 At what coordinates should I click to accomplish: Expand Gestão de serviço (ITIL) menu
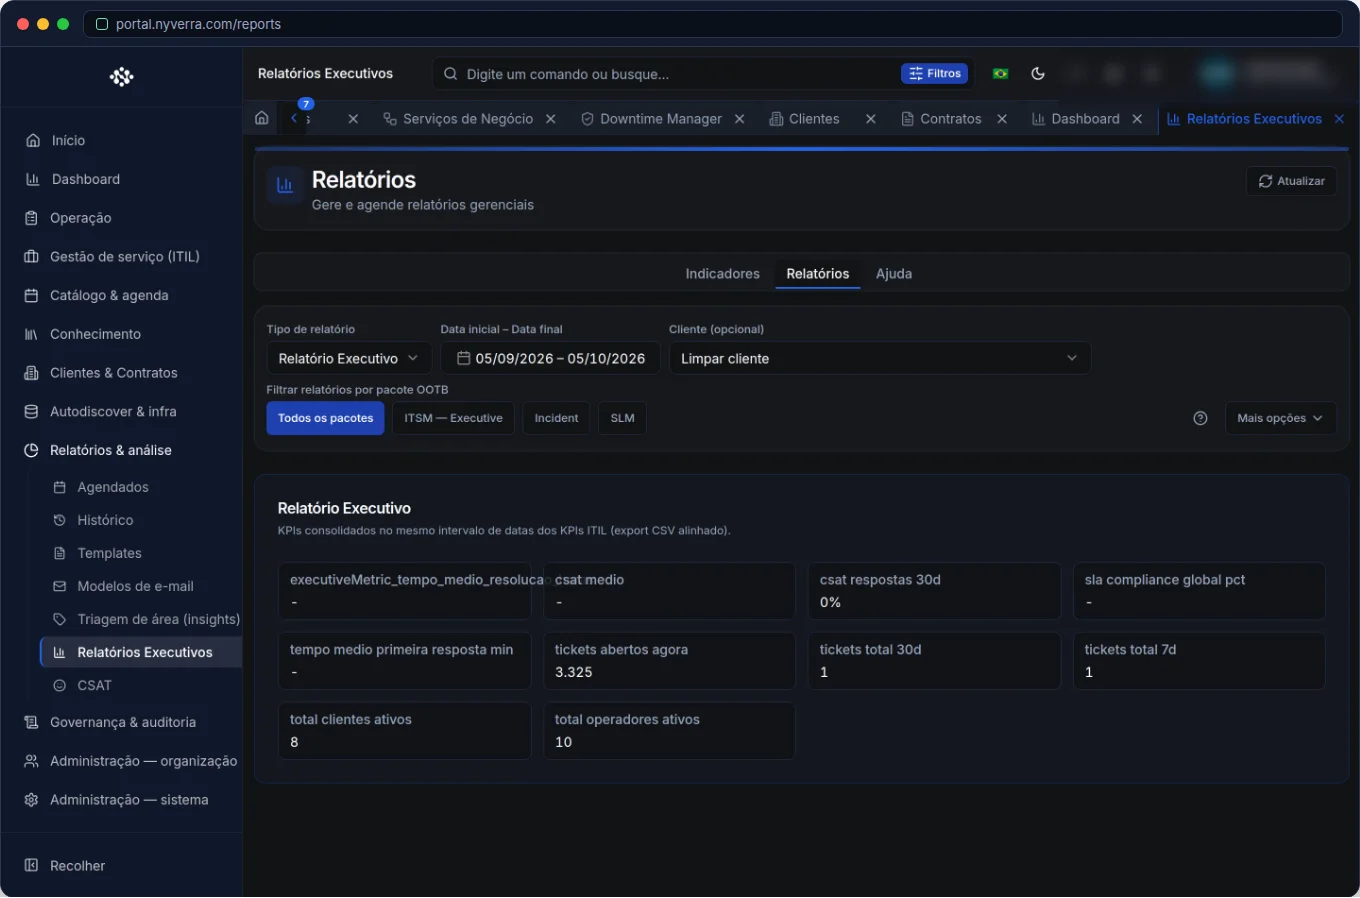[x=121, y=257]
